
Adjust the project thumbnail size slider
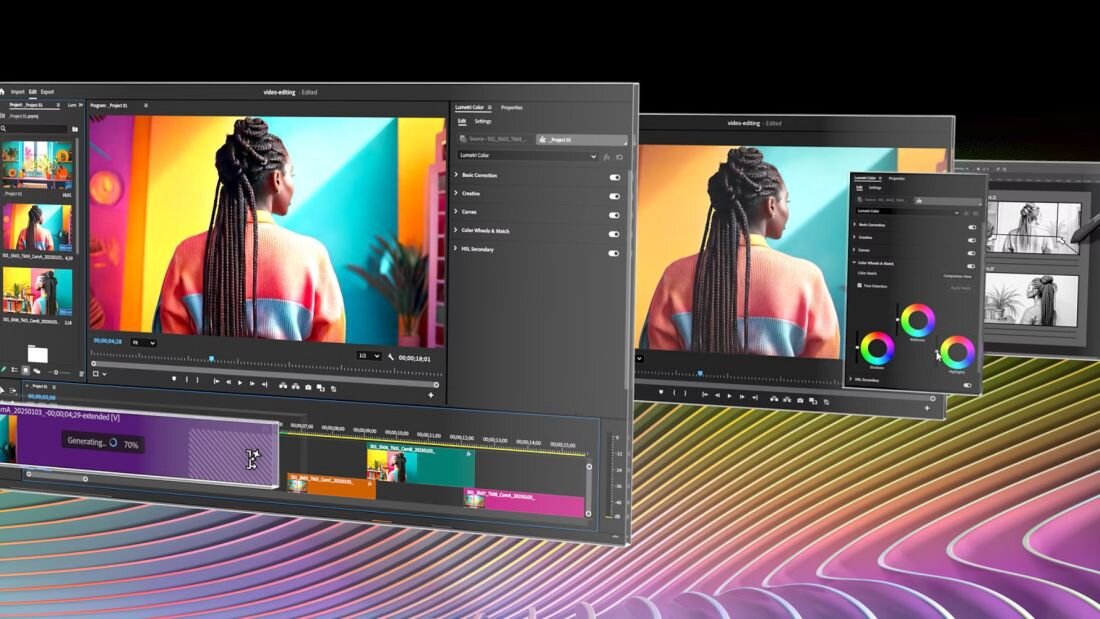(58, 372)
